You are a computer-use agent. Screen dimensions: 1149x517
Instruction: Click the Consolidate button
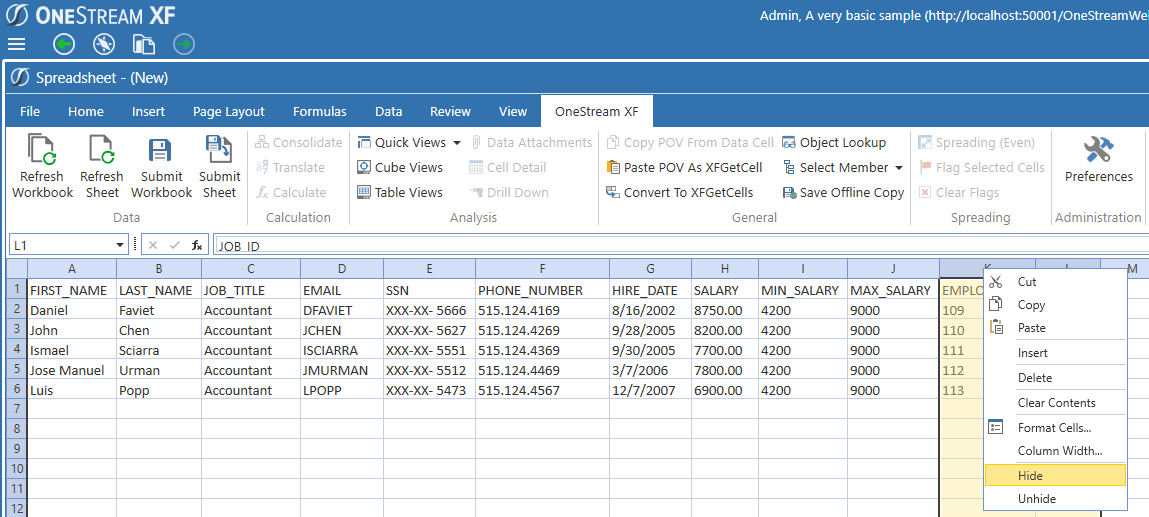tap(299, 143)
